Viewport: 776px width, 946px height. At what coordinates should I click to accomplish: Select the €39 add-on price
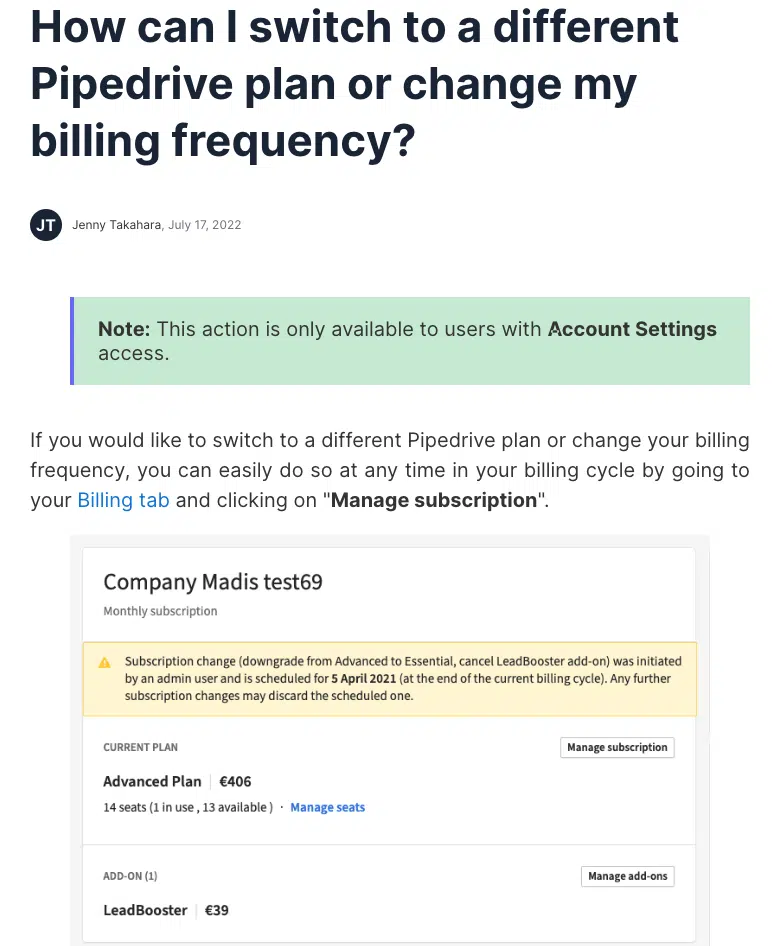click(x=217, y=910)
